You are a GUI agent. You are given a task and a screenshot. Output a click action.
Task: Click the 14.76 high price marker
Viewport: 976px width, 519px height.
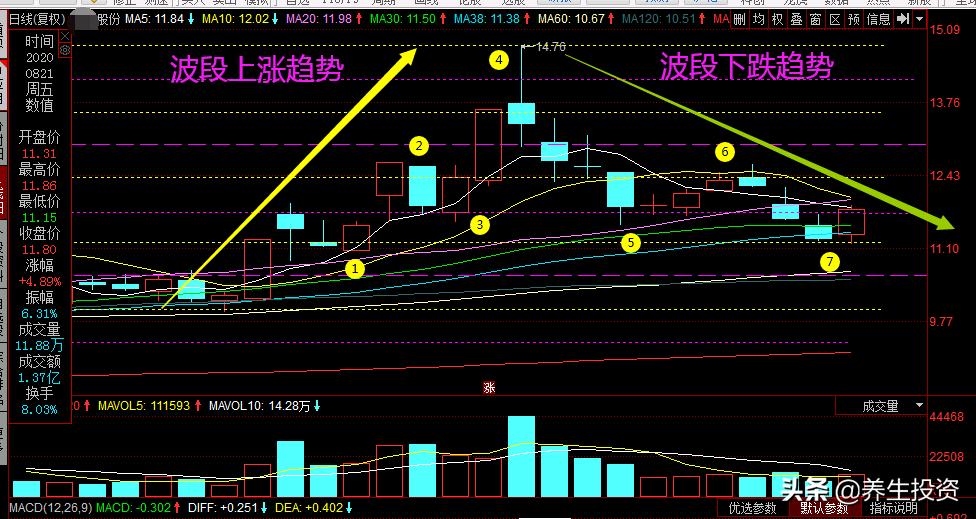[x=550, y=47]
